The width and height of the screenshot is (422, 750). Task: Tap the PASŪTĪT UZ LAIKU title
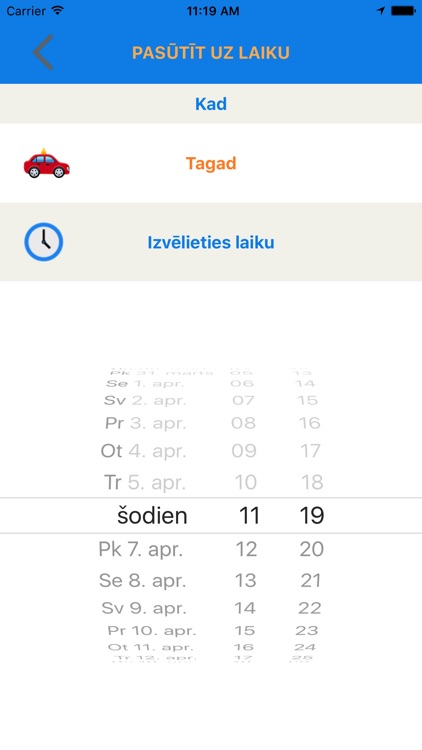click(x=211, y=53)
